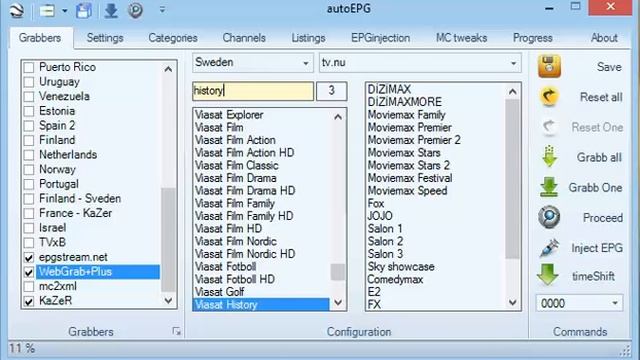Click inside the history search field
Viewport: 640px width, 360px height.
tap(253, 91)
